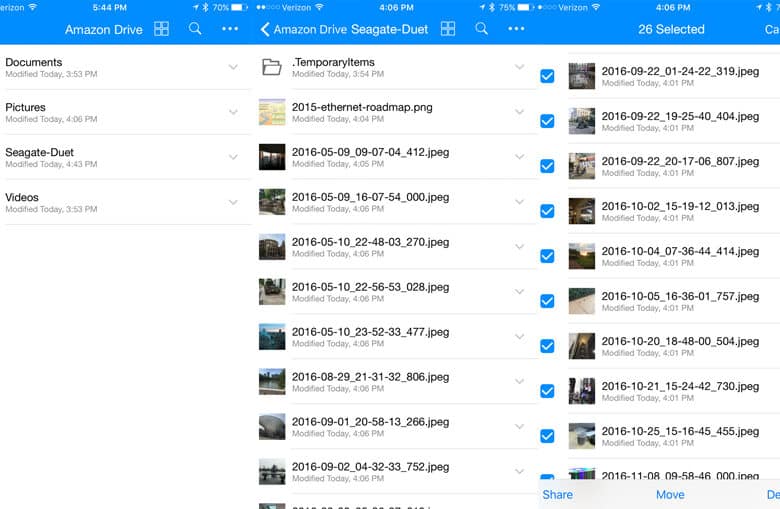This screenshot has height=509, width=780.
Task: Expand options for 2016-09-01_20-58-13_266.jpeg
Action: tap(519, 426)
